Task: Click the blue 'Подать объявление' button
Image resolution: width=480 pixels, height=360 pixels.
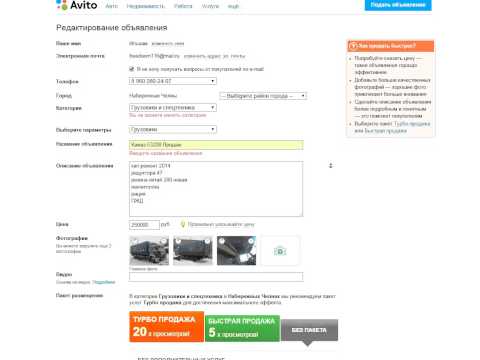Action: tap(398, 5)
